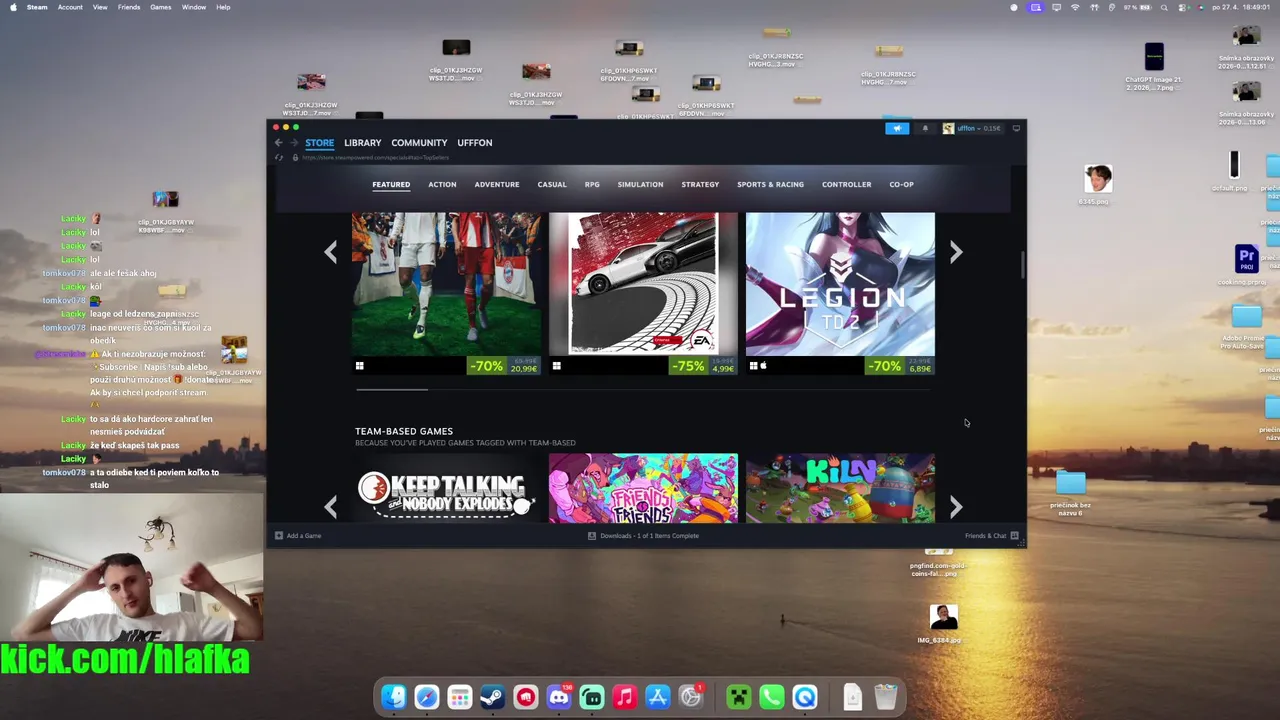Open Keep Talking and Nobody Explodes
Image resolution: width=1280 pixels, height=720 pixels.
[x=446, y=488]
